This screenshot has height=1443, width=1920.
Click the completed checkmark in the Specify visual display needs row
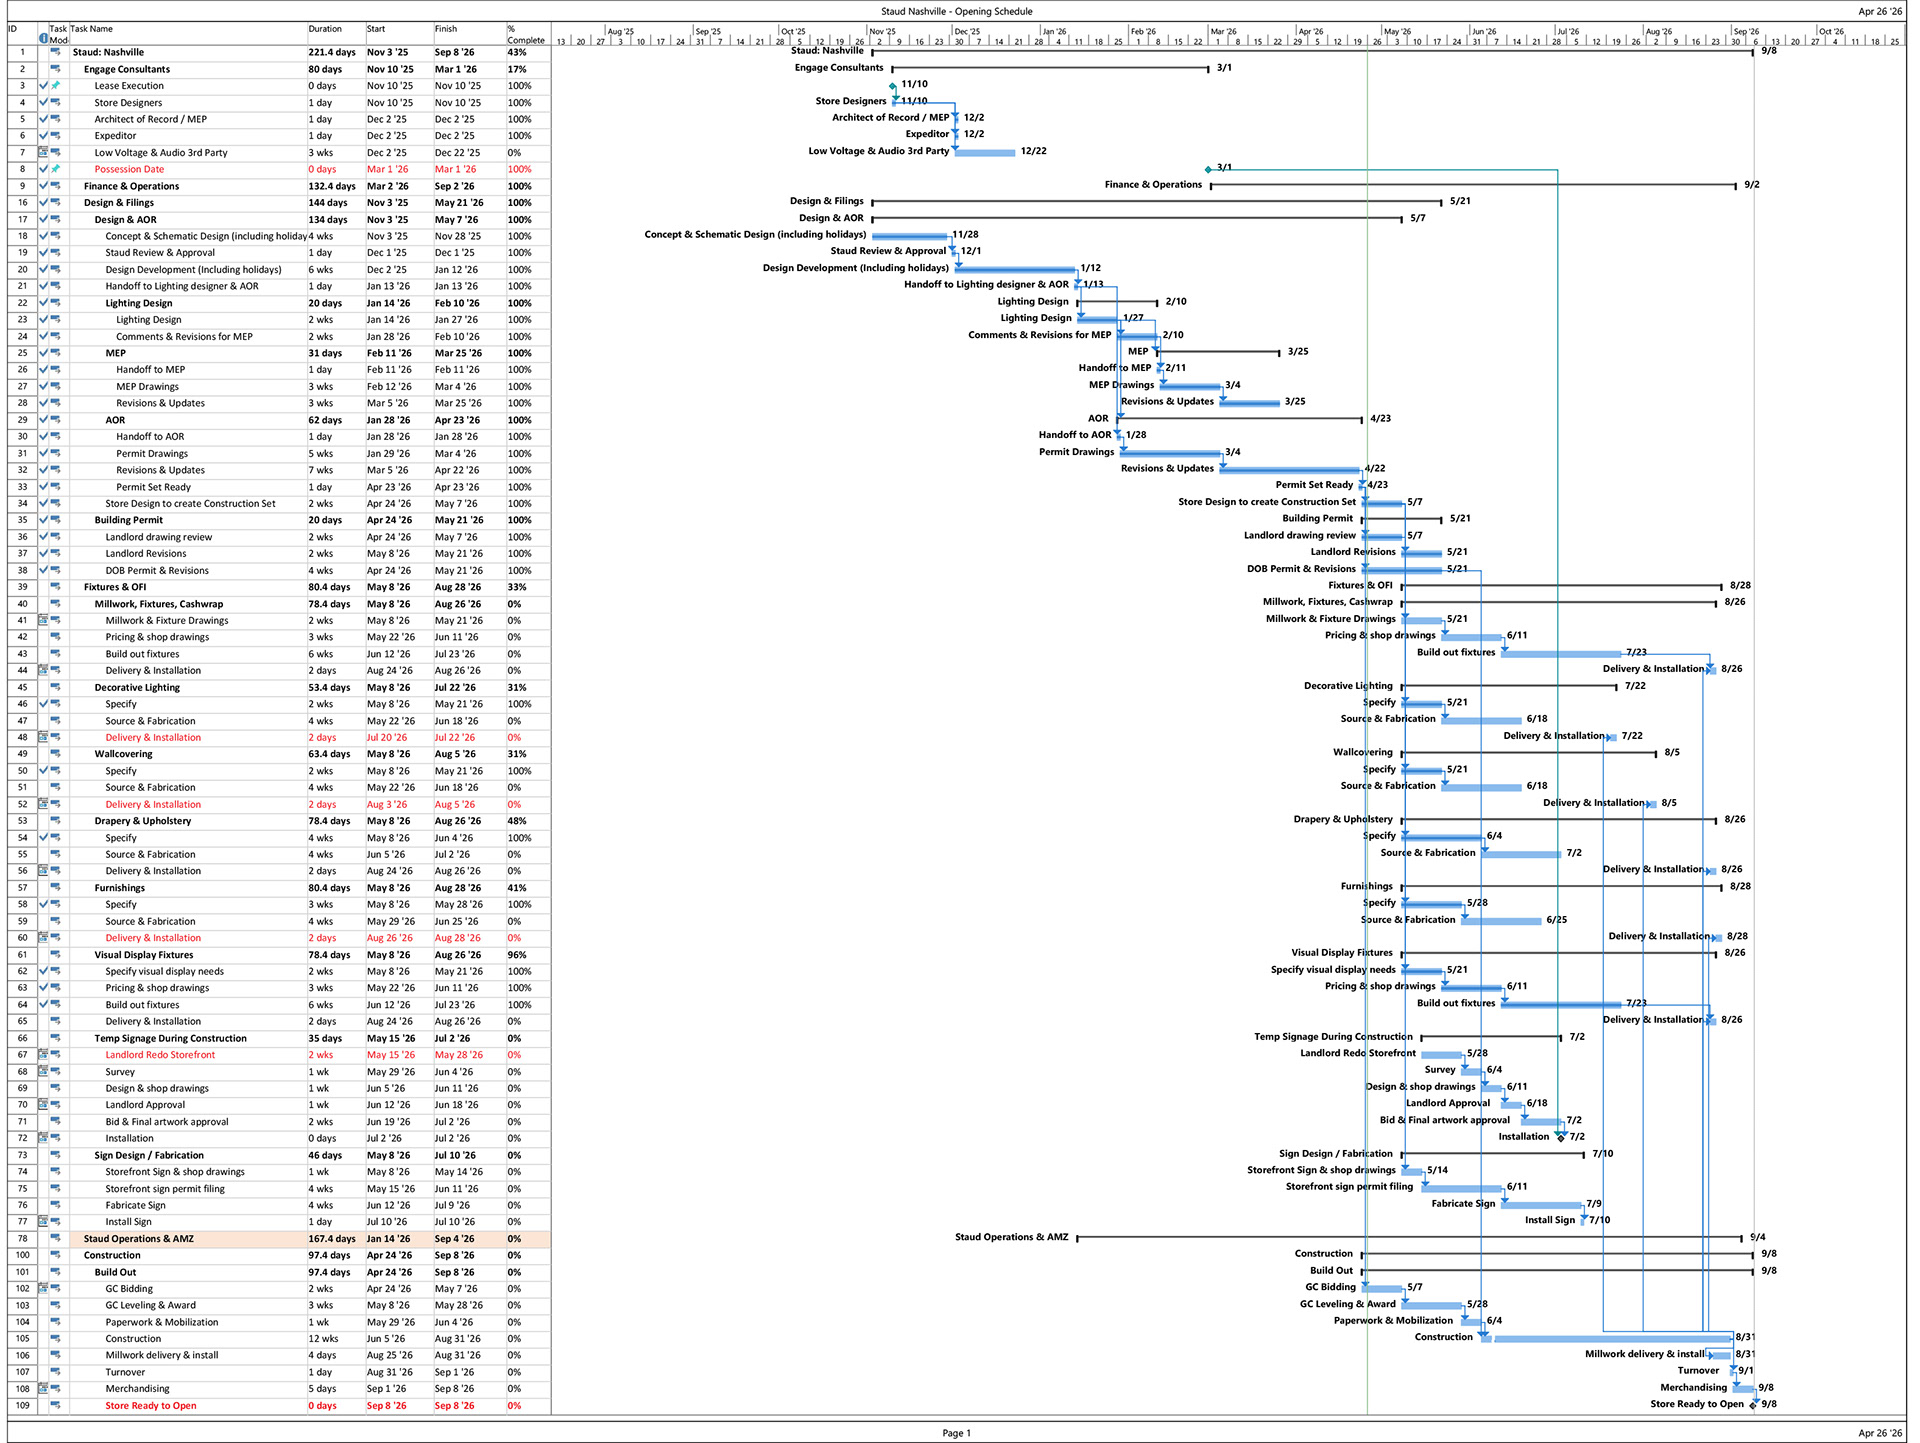[43, 971]
